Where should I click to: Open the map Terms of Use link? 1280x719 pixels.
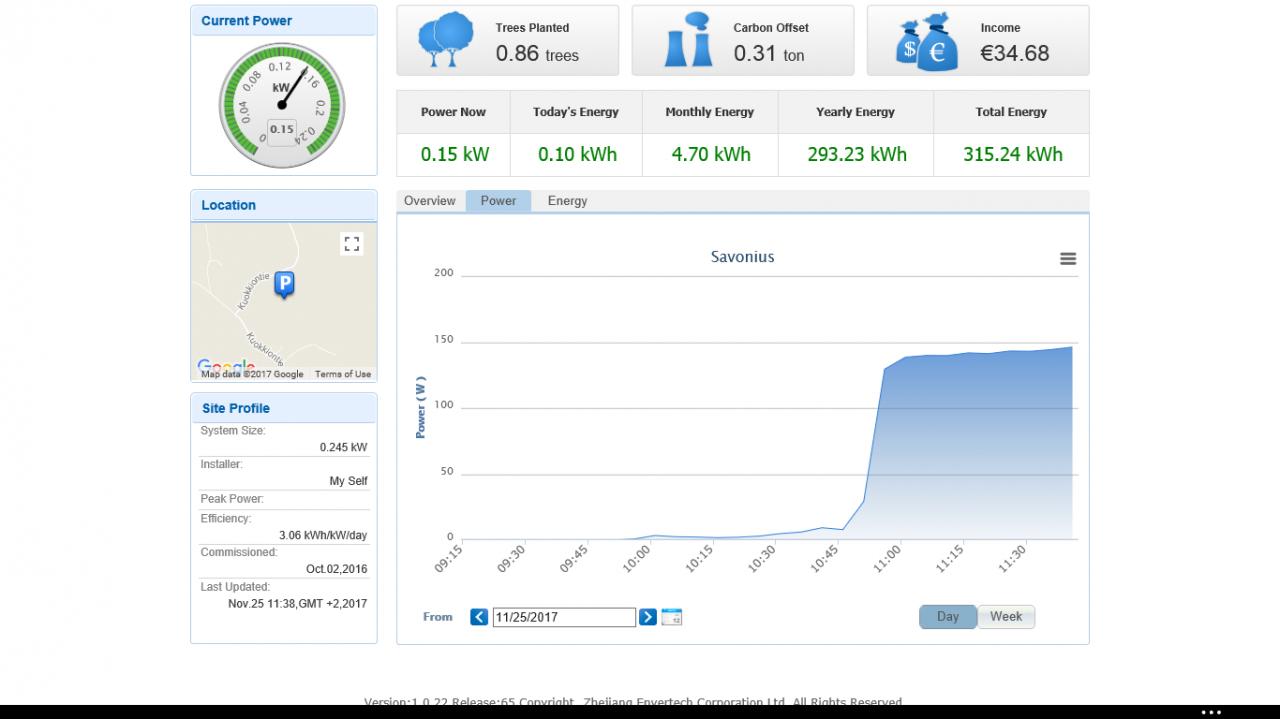coord(343,374)
